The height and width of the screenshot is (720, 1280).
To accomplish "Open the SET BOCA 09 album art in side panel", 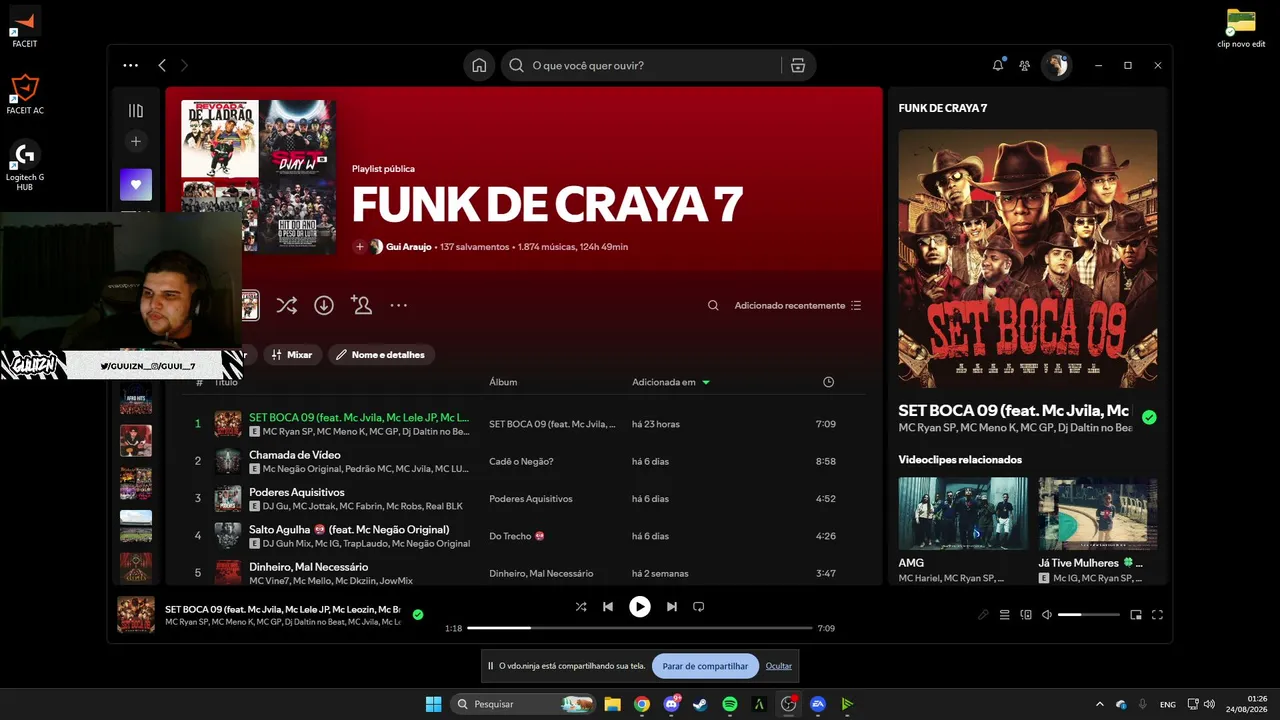I will click(x=1028, y=259).
